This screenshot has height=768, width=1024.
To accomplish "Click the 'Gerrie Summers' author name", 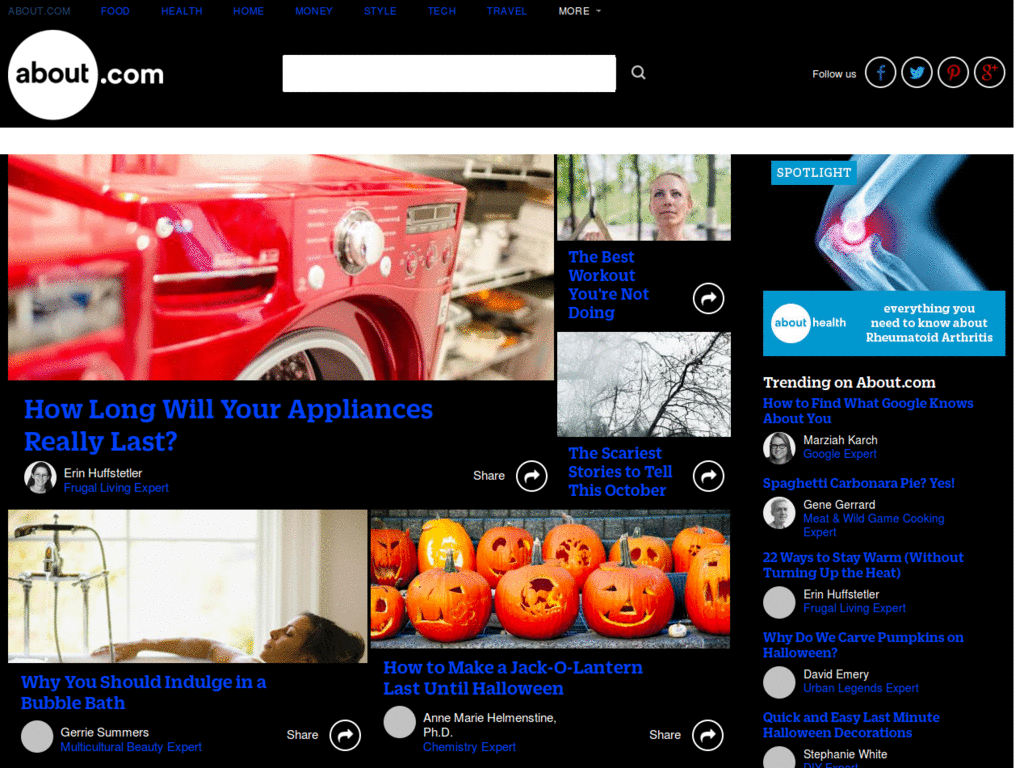I will click(x=104, y=733).
